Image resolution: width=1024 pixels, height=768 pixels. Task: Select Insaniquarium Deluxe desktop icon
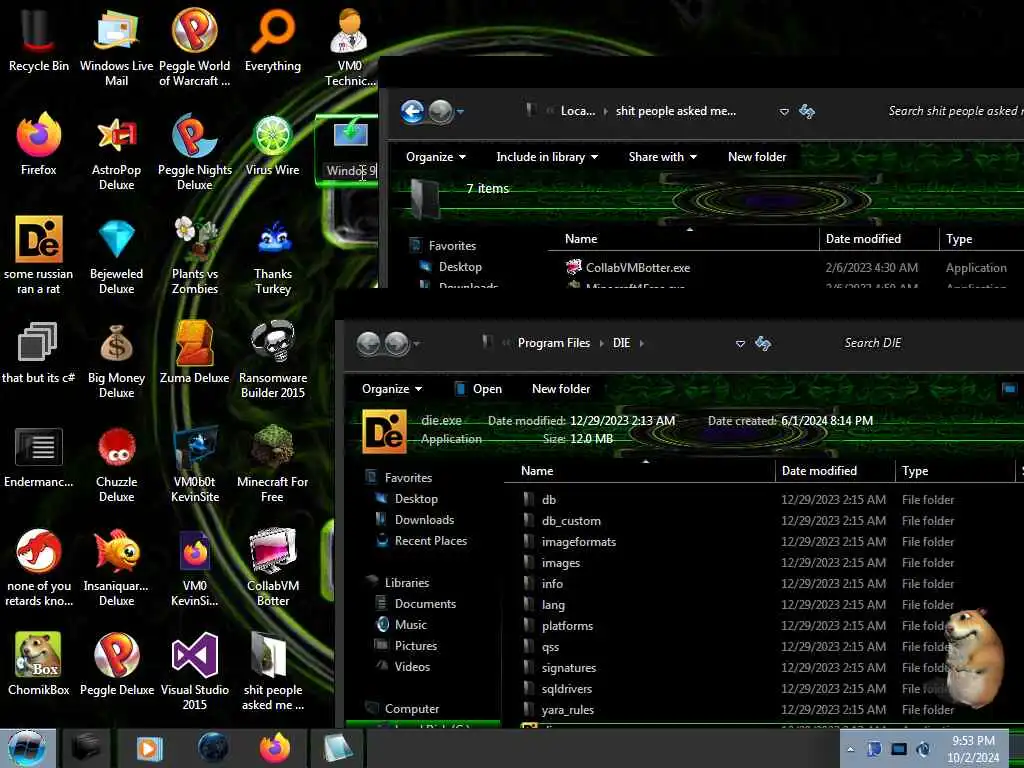(x=116, y=567)
